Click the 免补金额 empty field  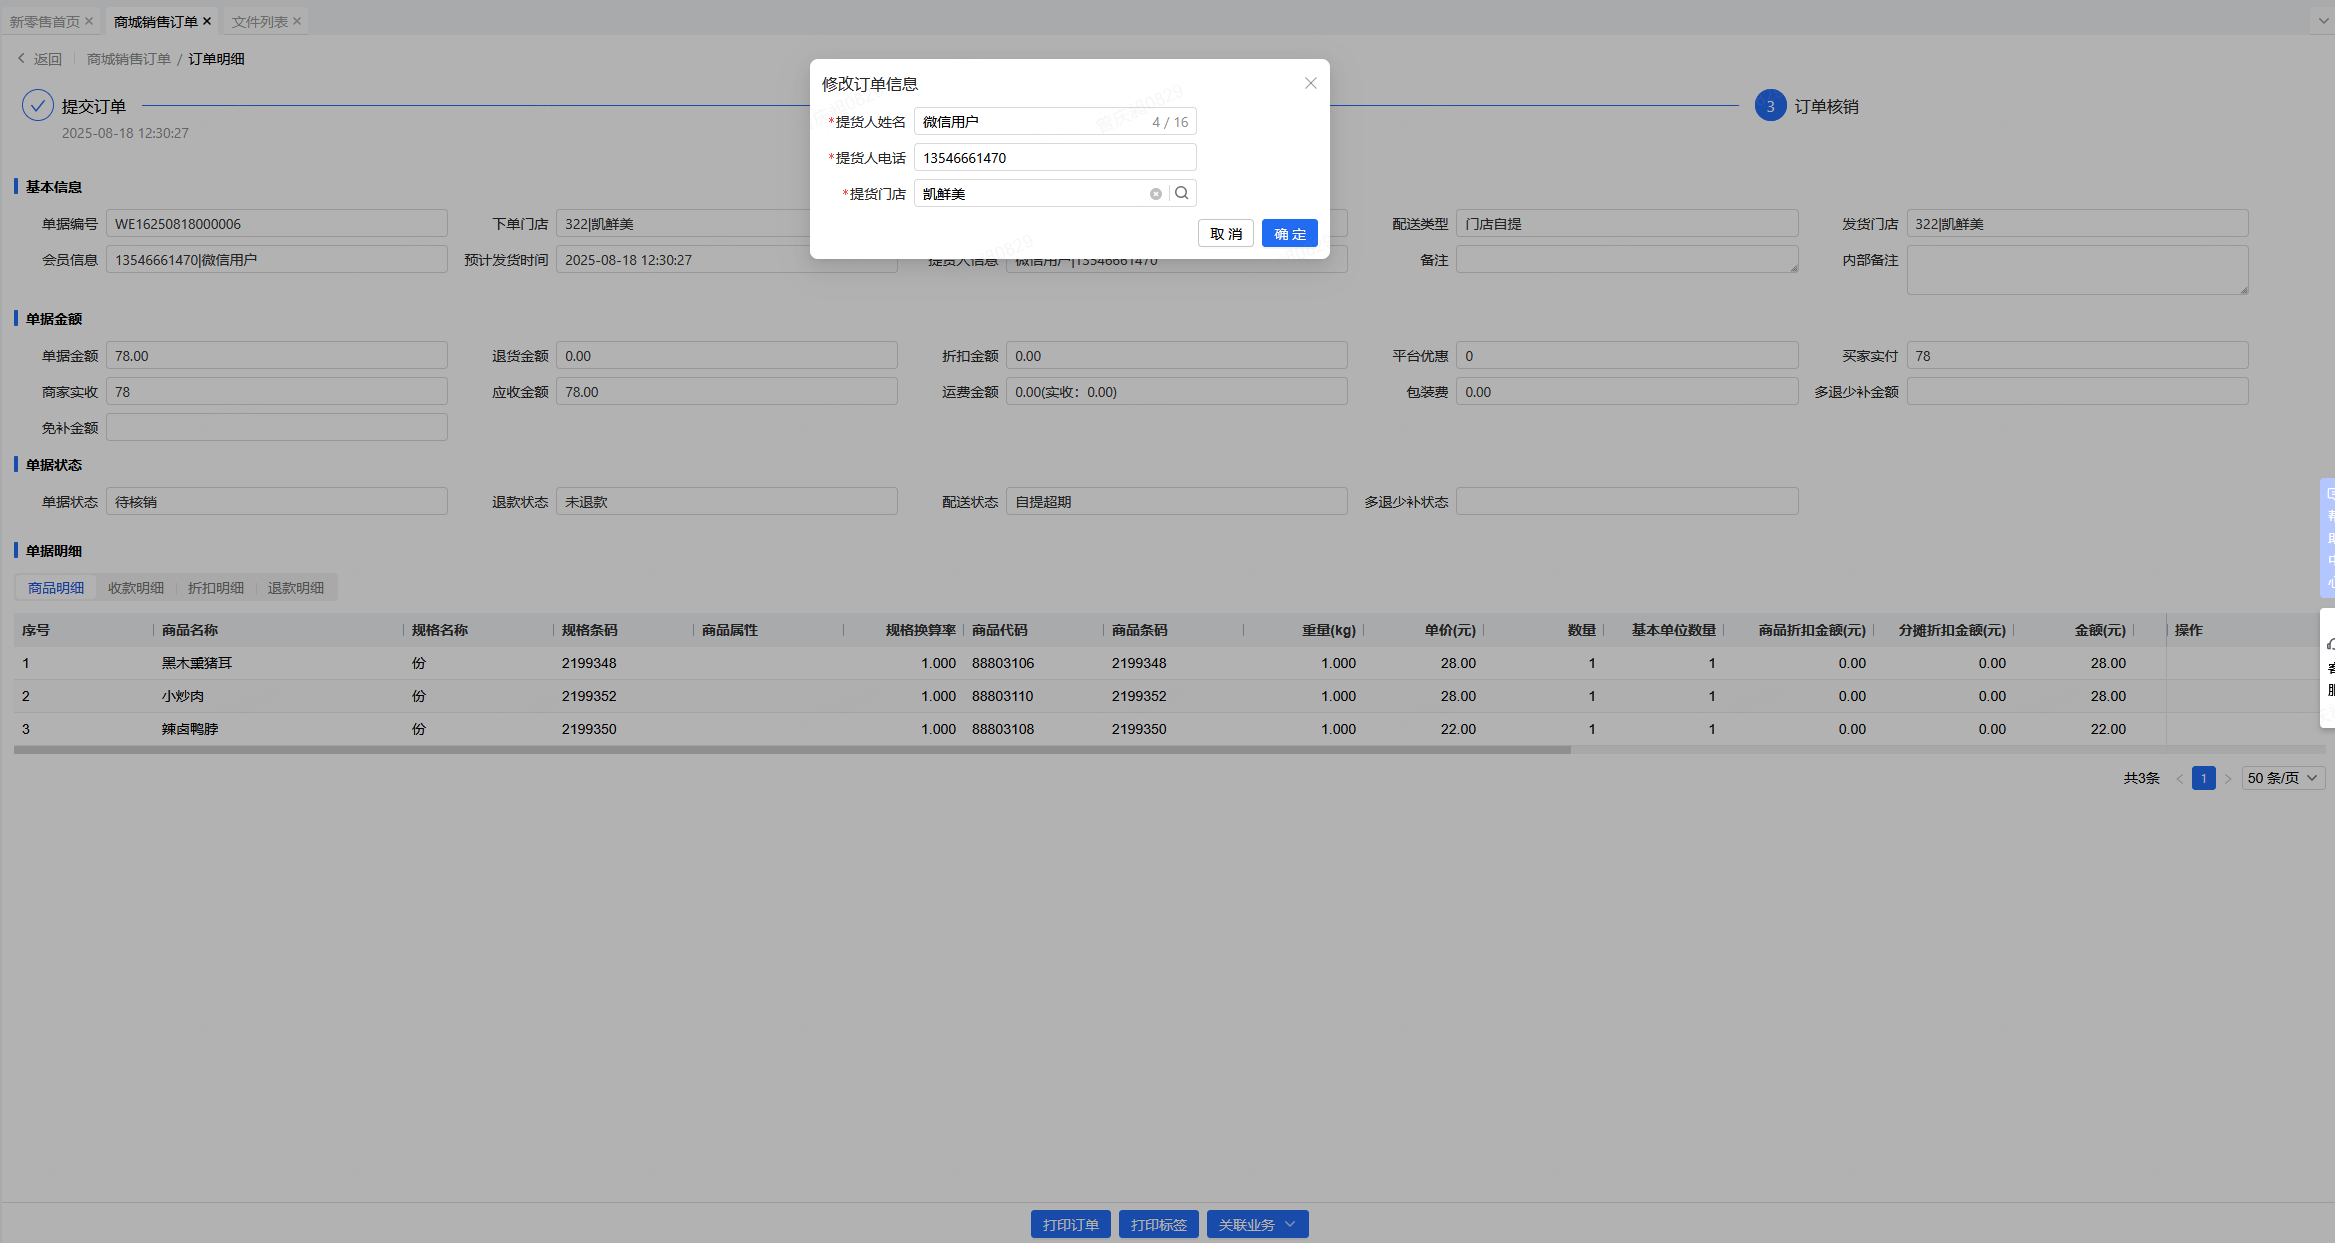(x=277, y=428)
